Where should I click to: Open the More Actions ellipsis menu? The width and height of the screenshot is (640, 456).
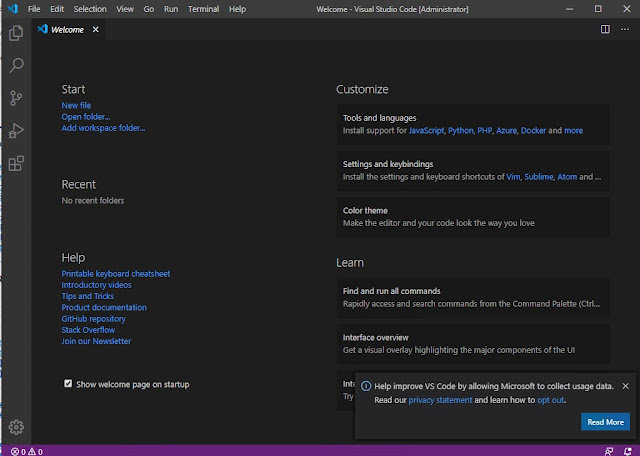pyautogui.click(x=625, y=29)
